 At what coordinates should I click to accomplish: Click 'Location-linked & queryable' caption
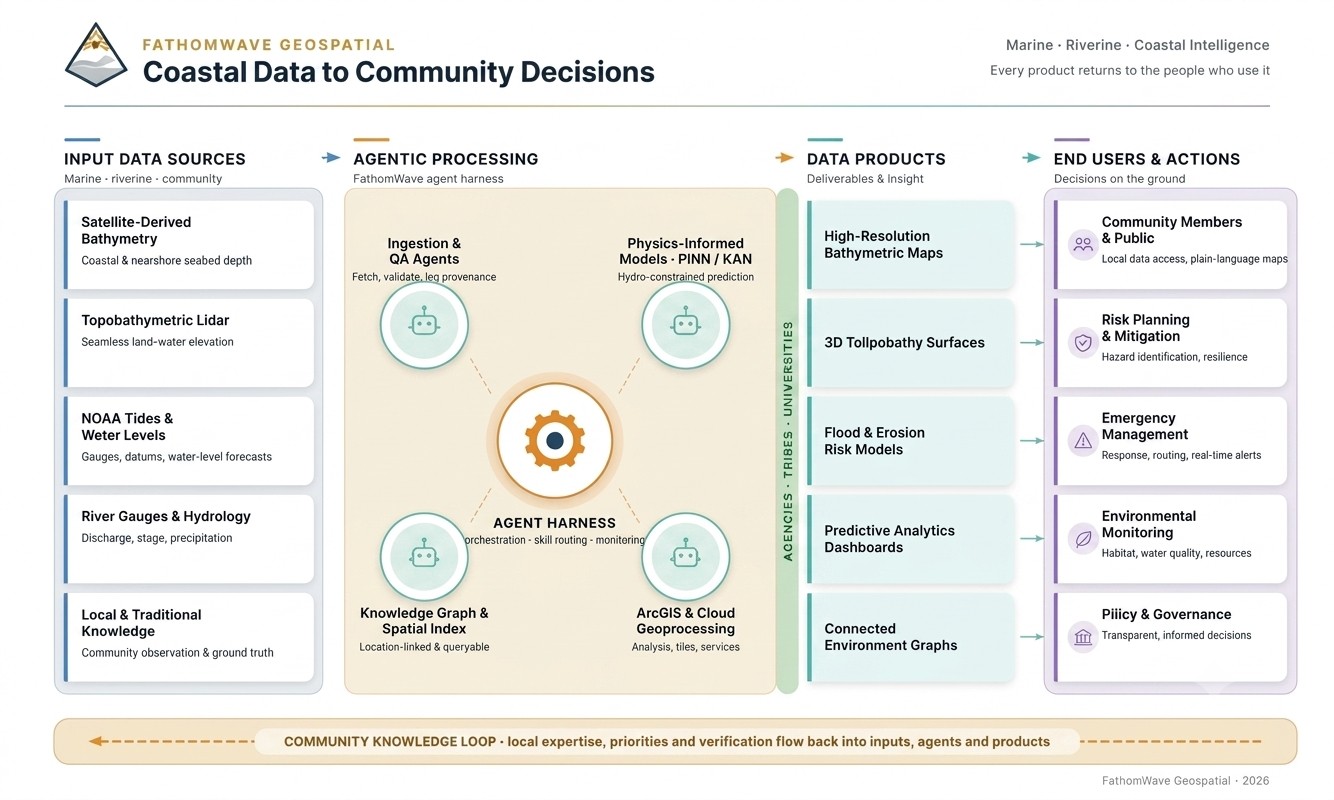point(424,647)
